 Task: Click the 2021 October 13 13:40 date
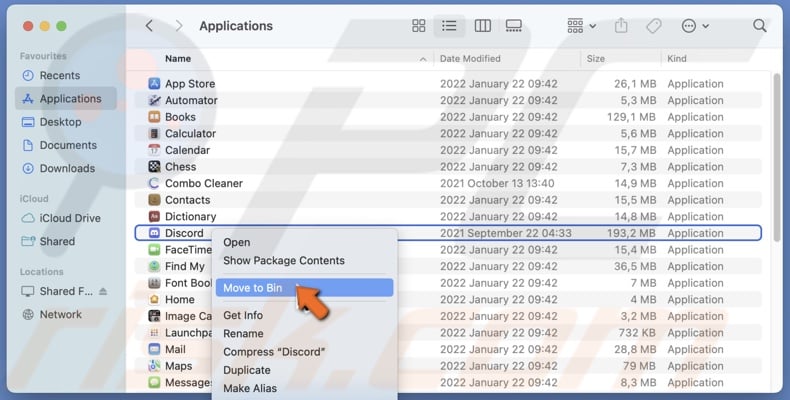pyautogui.click(x=497, y=183)
